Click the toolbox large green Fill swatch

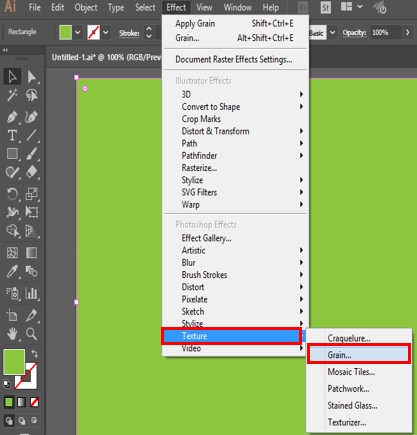pyautogui.click(x=14, y=362)
